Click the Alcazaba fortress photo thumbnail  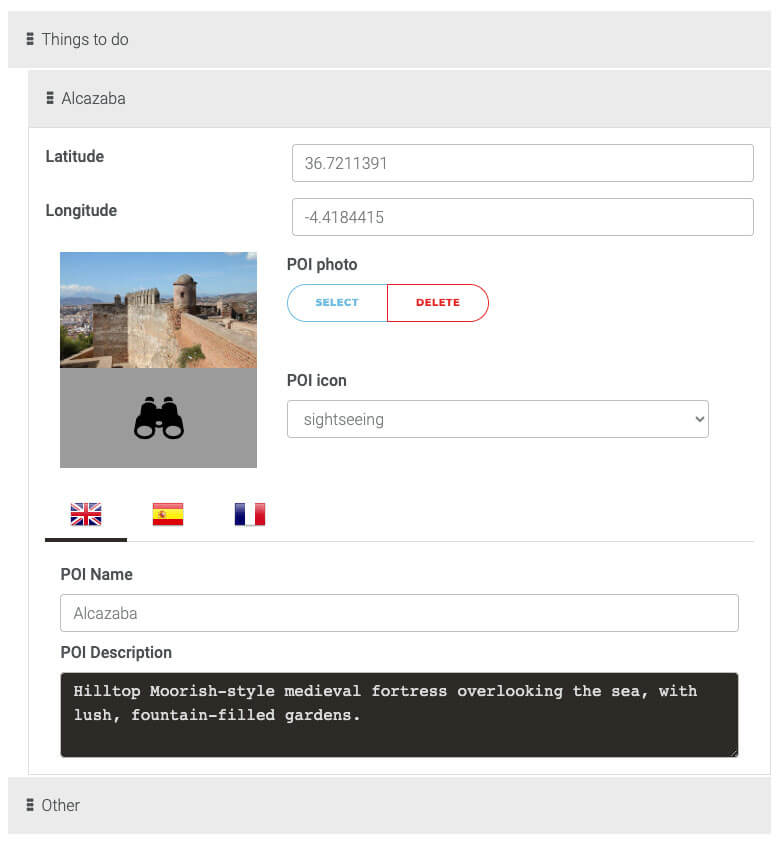pos(158,310)
